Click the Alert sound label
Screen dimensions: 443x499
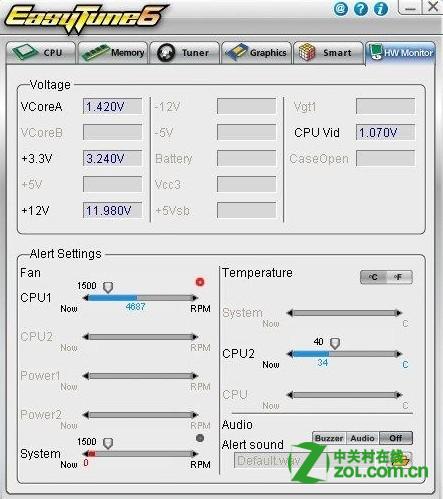[253, 445]
